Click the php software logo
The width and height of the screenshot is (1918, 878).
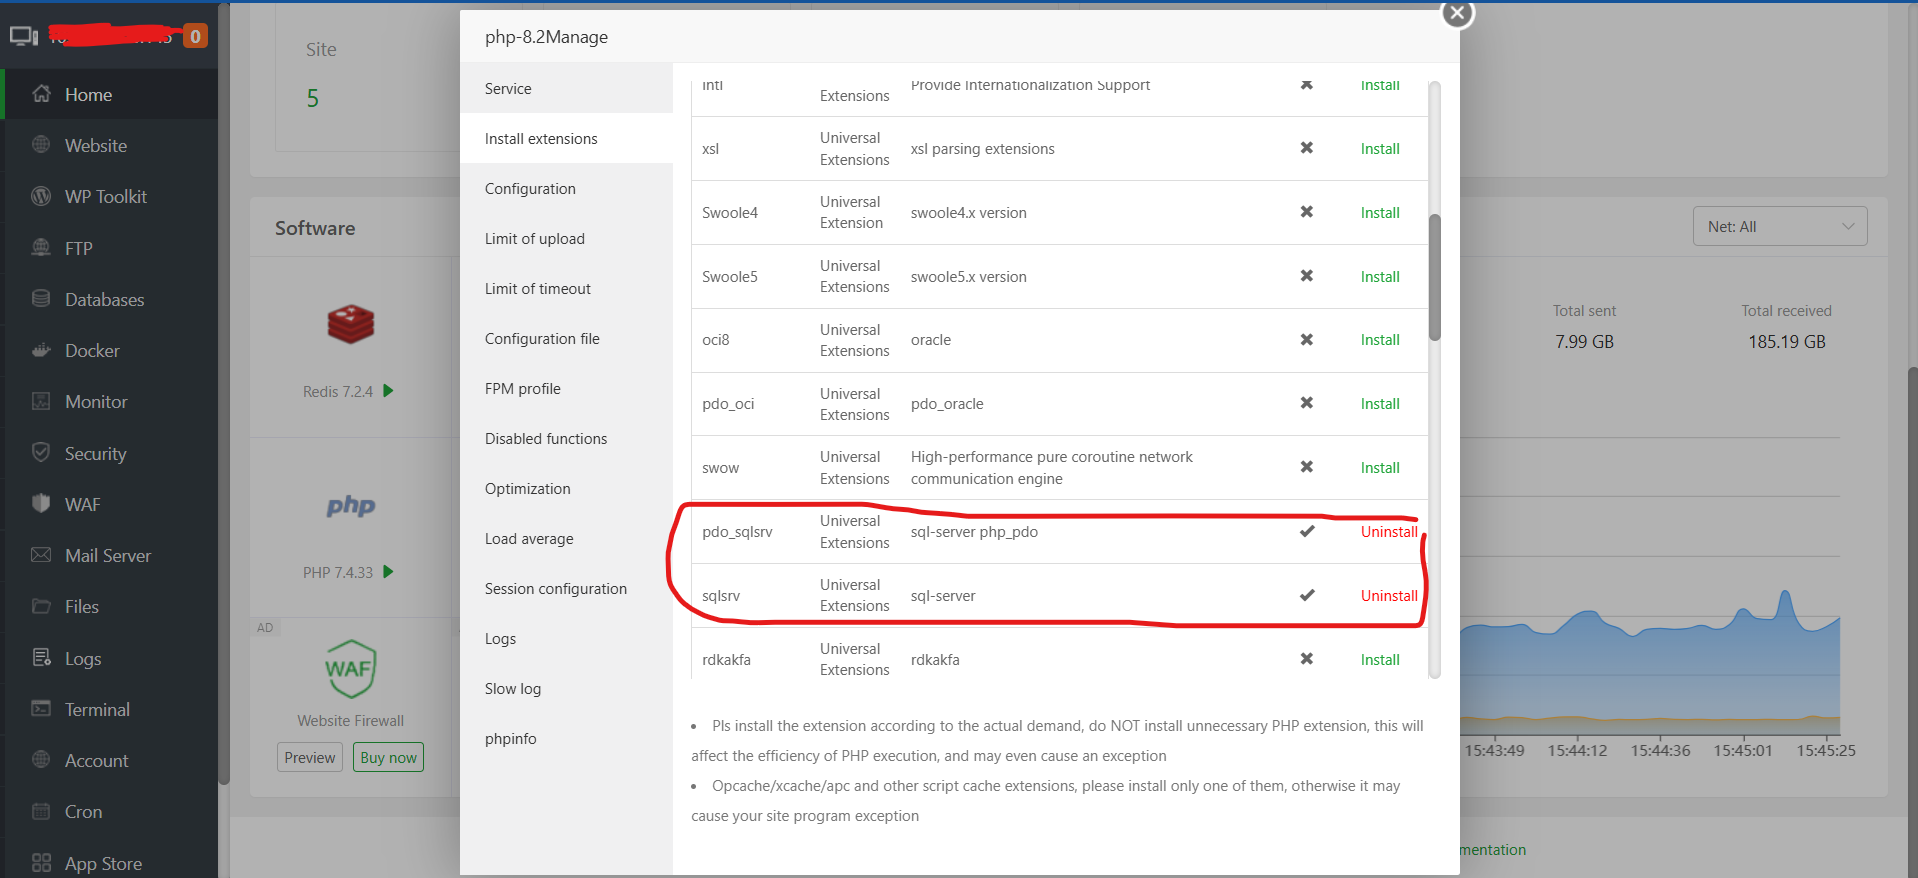(x=350, y=505)
